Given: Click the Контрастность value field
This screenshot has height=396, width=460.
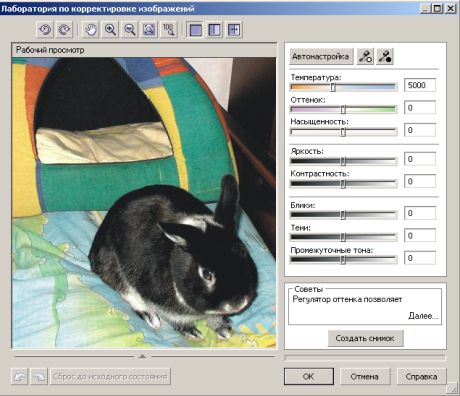Looking at the screenshot, I should (420, 181).
